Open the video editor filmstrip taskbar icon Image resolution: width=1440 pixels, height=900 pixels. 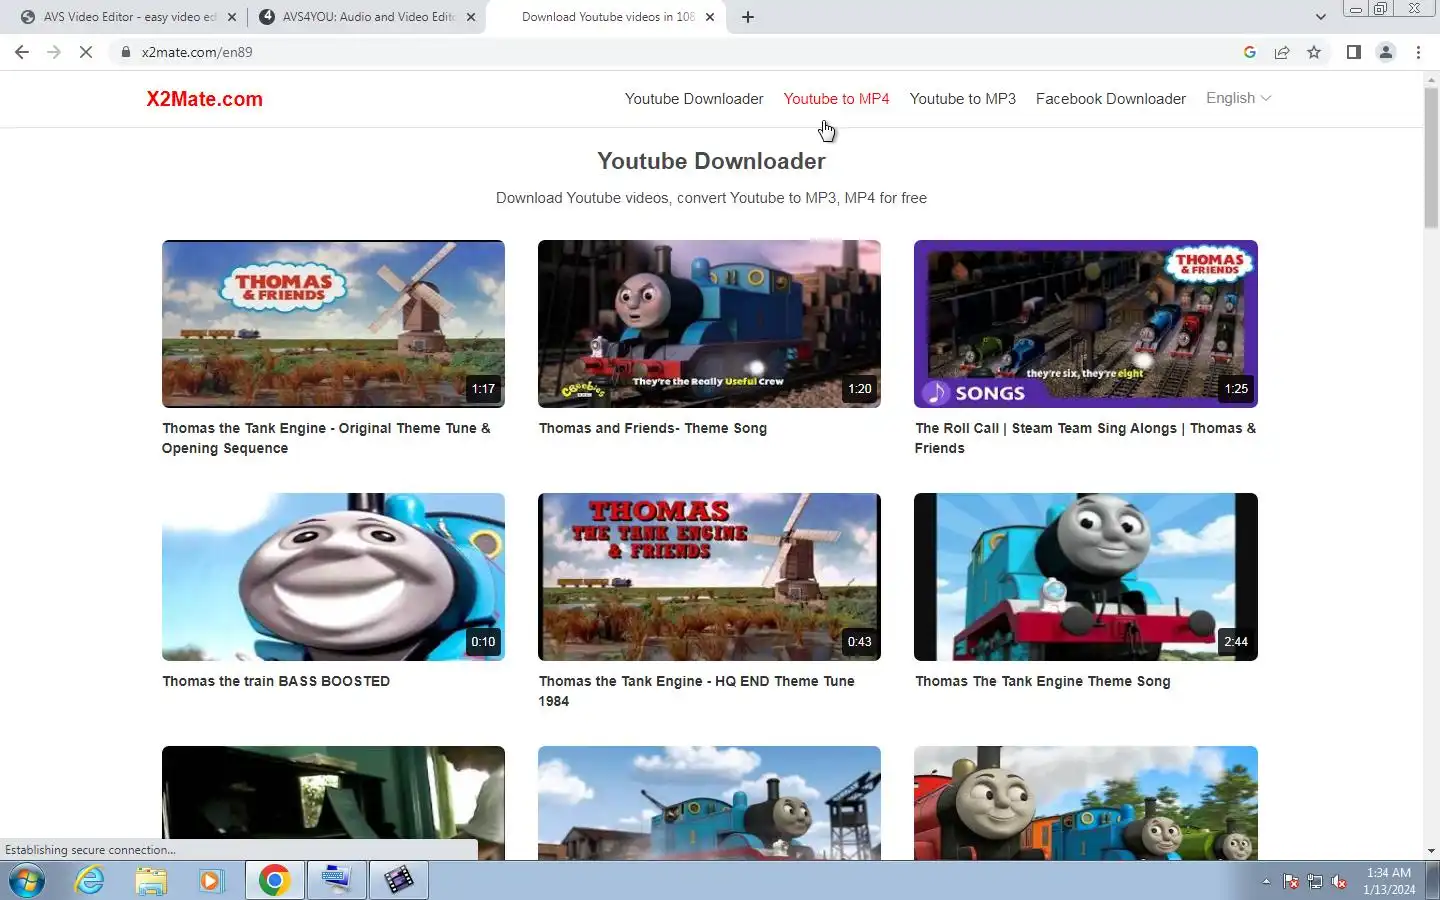tap(398, 880)
